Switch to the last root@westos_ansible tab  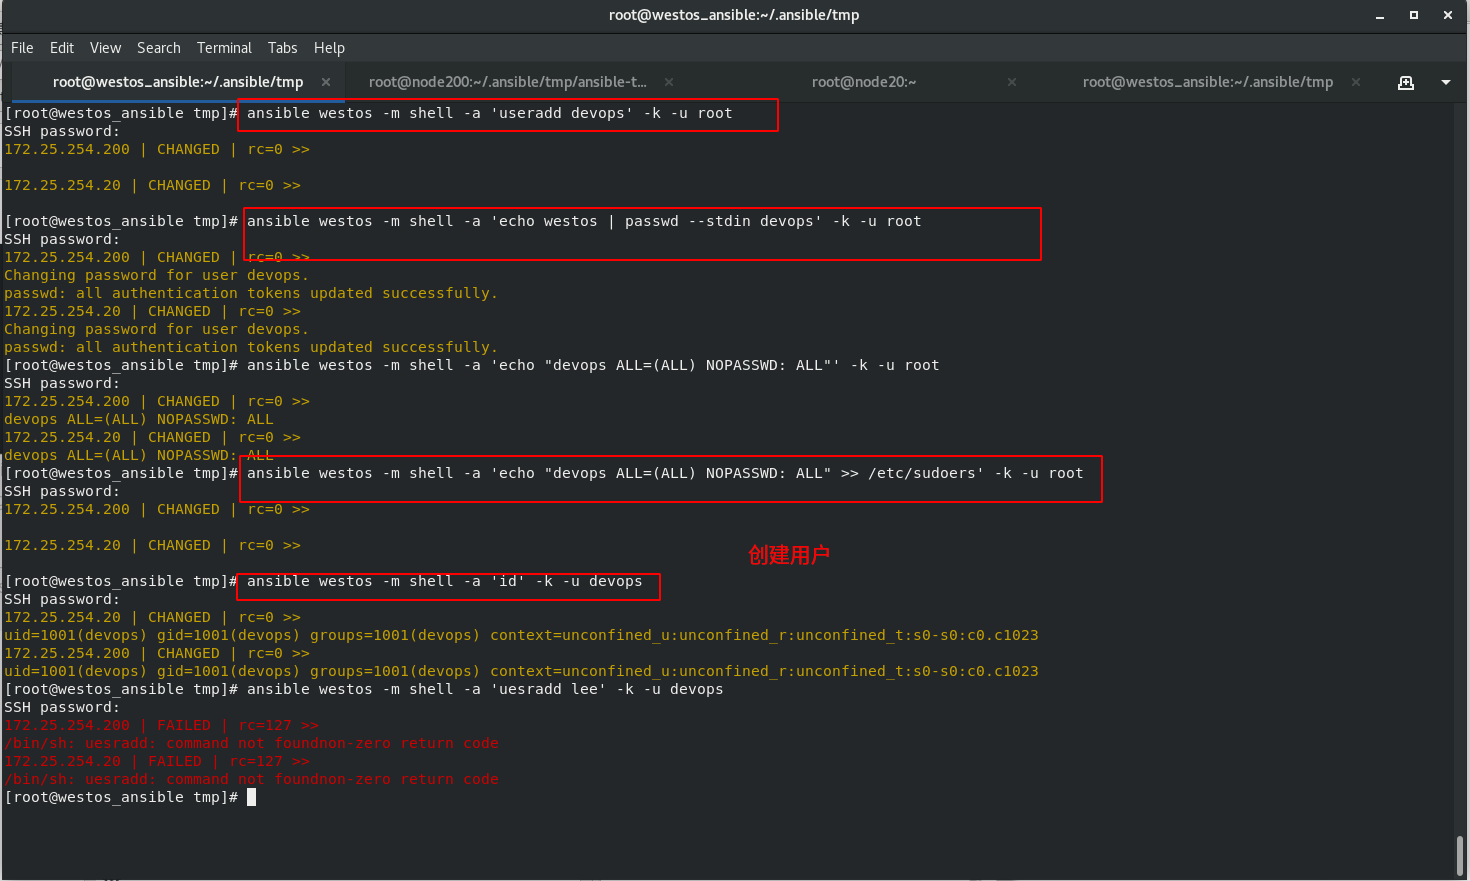(1208, 82)
